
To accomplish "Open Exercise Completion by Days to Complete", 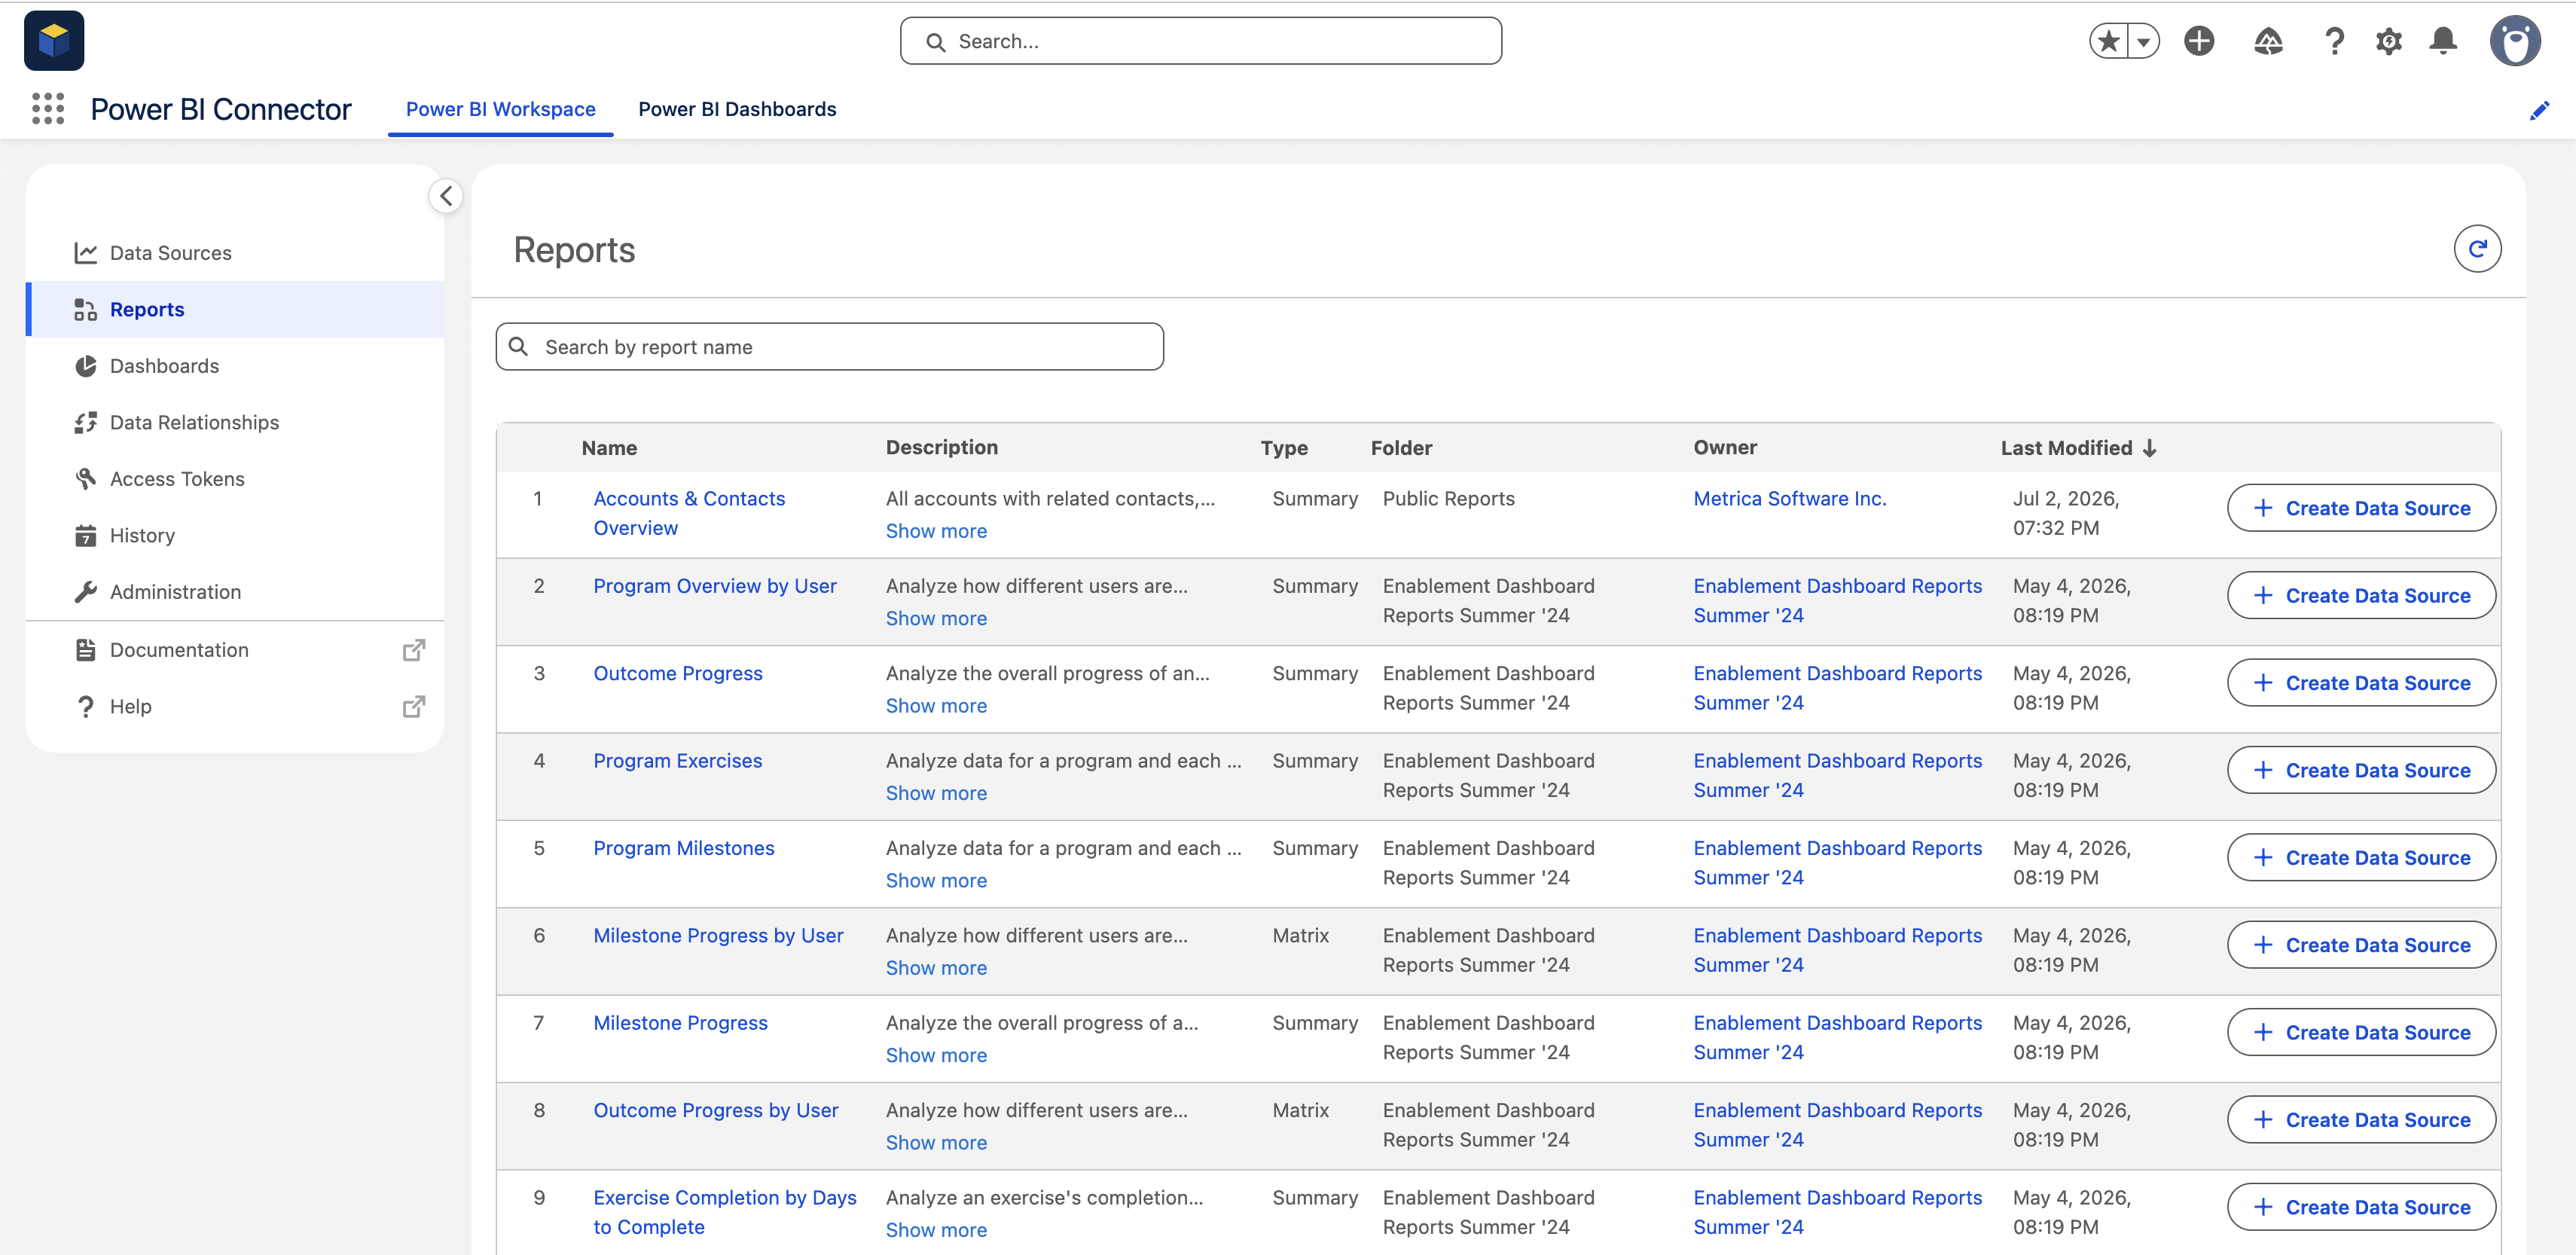I will (725, 1212).
